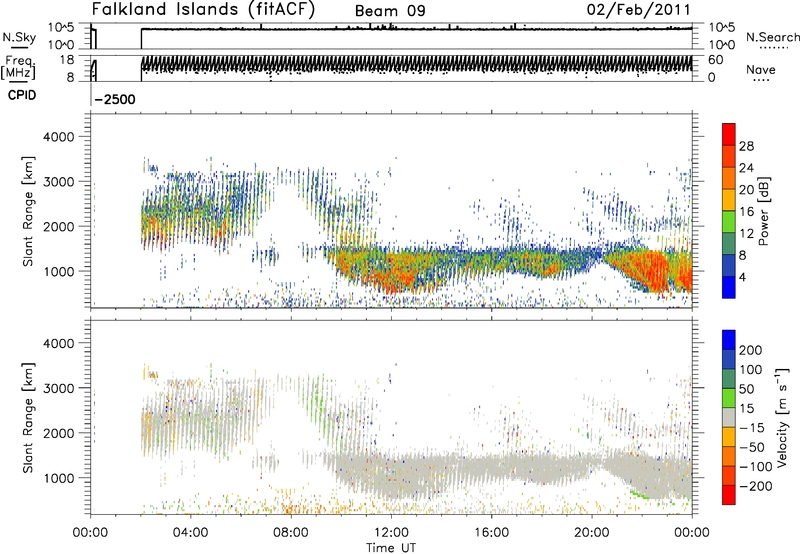Click the "20:00" time tick label
The image size is (800, 554).
coord(591,533)
